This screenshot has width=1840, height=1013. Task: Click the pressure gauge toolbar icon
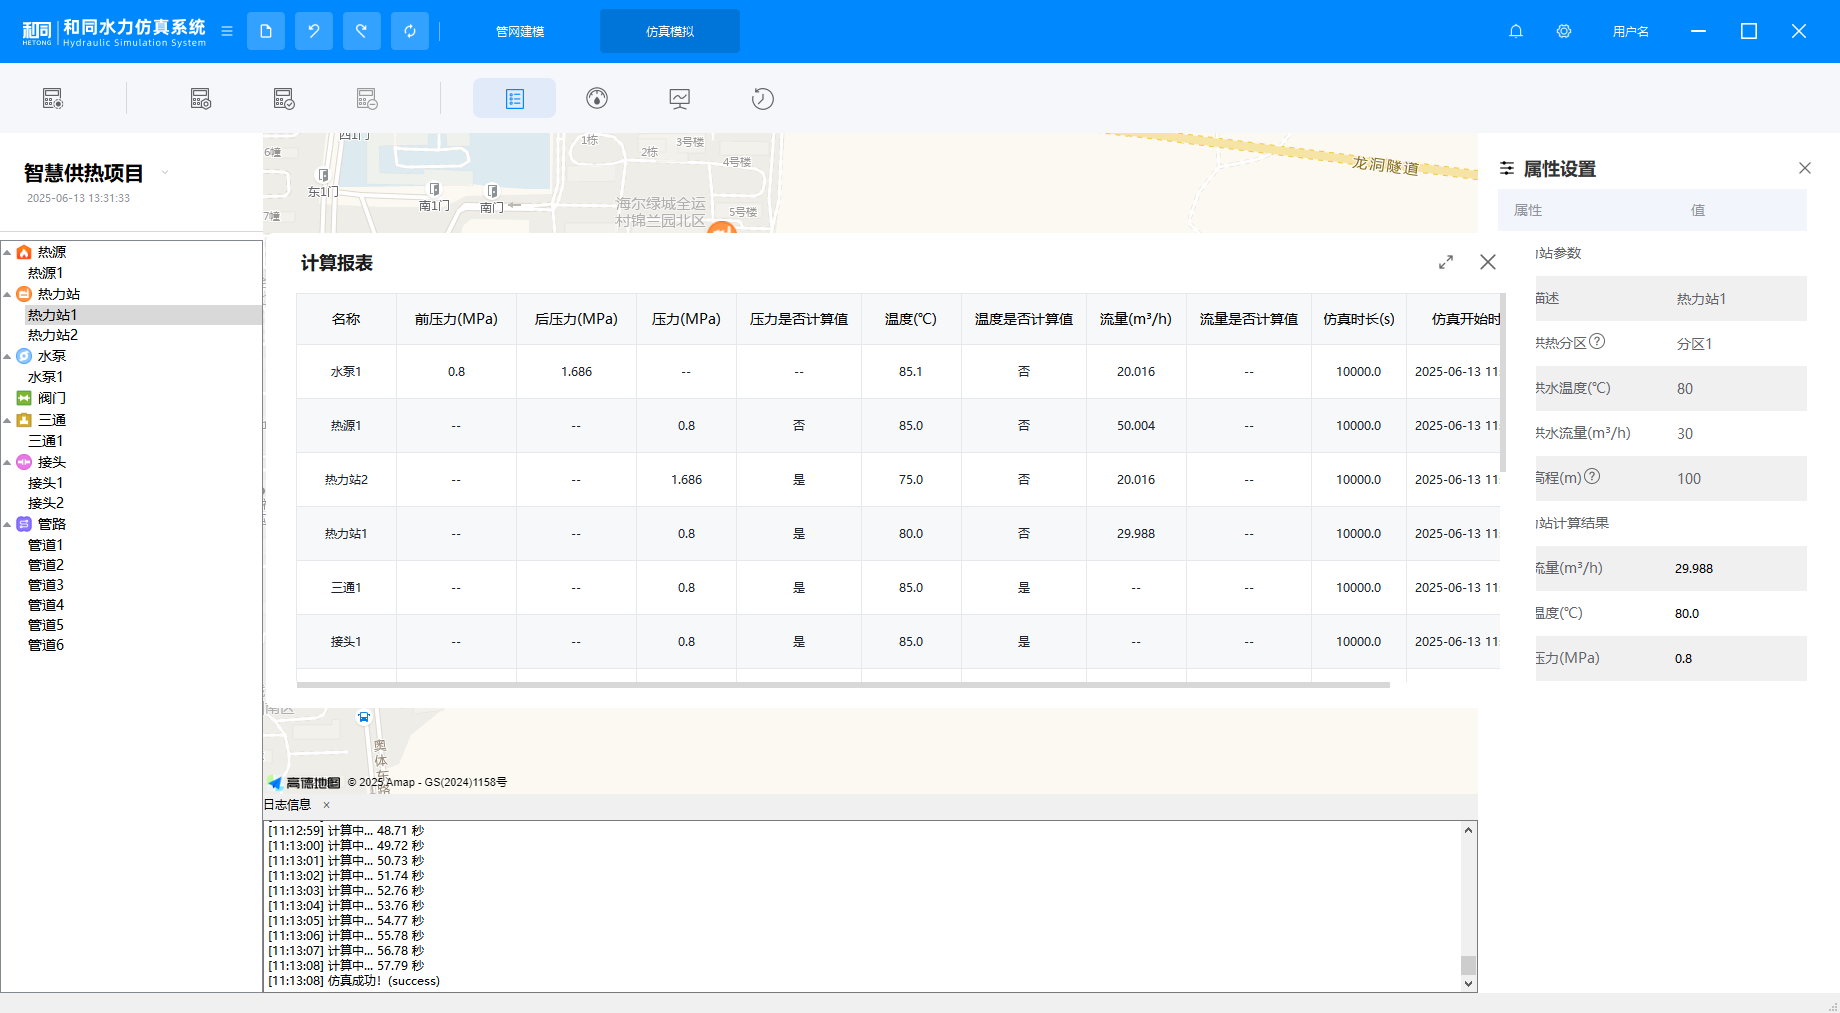coord(597,98)
